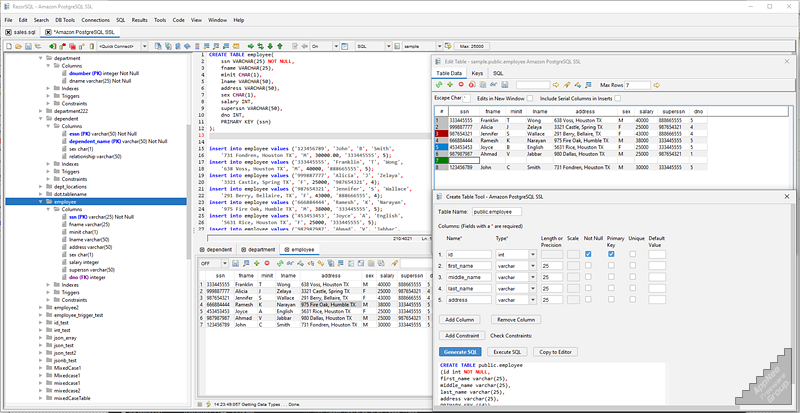Open the OFF dropdown in results toolbar
The width and height of the screenshot is (800, 413).
click(225, 263)
